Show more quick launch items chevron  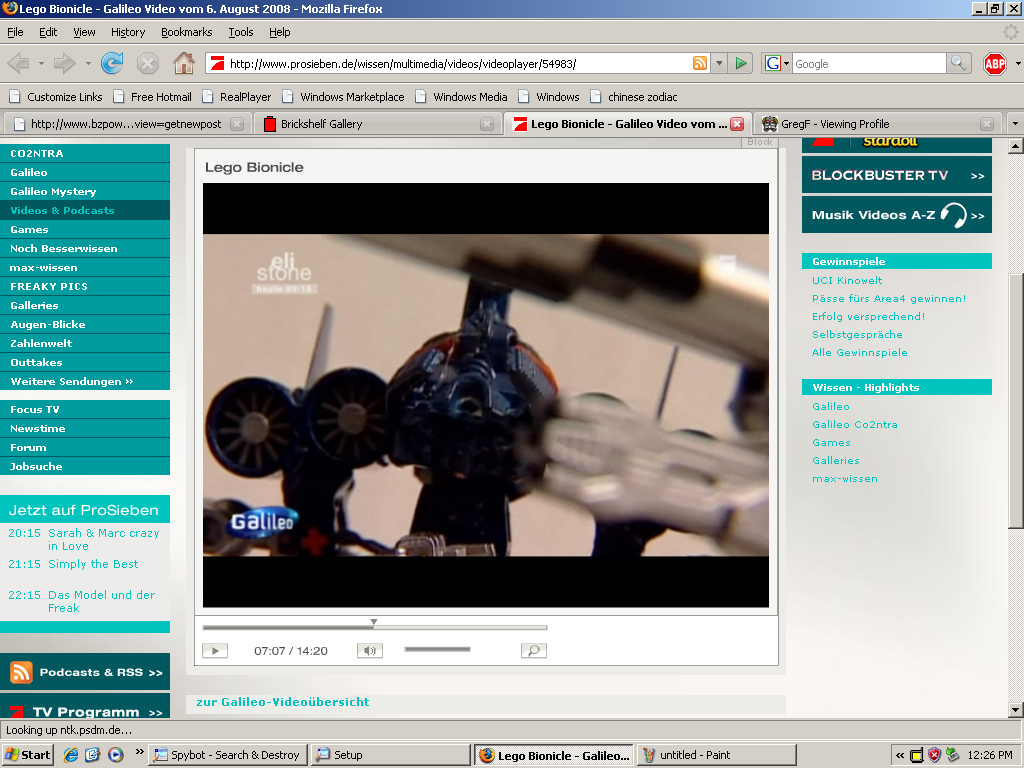[139, 752]
